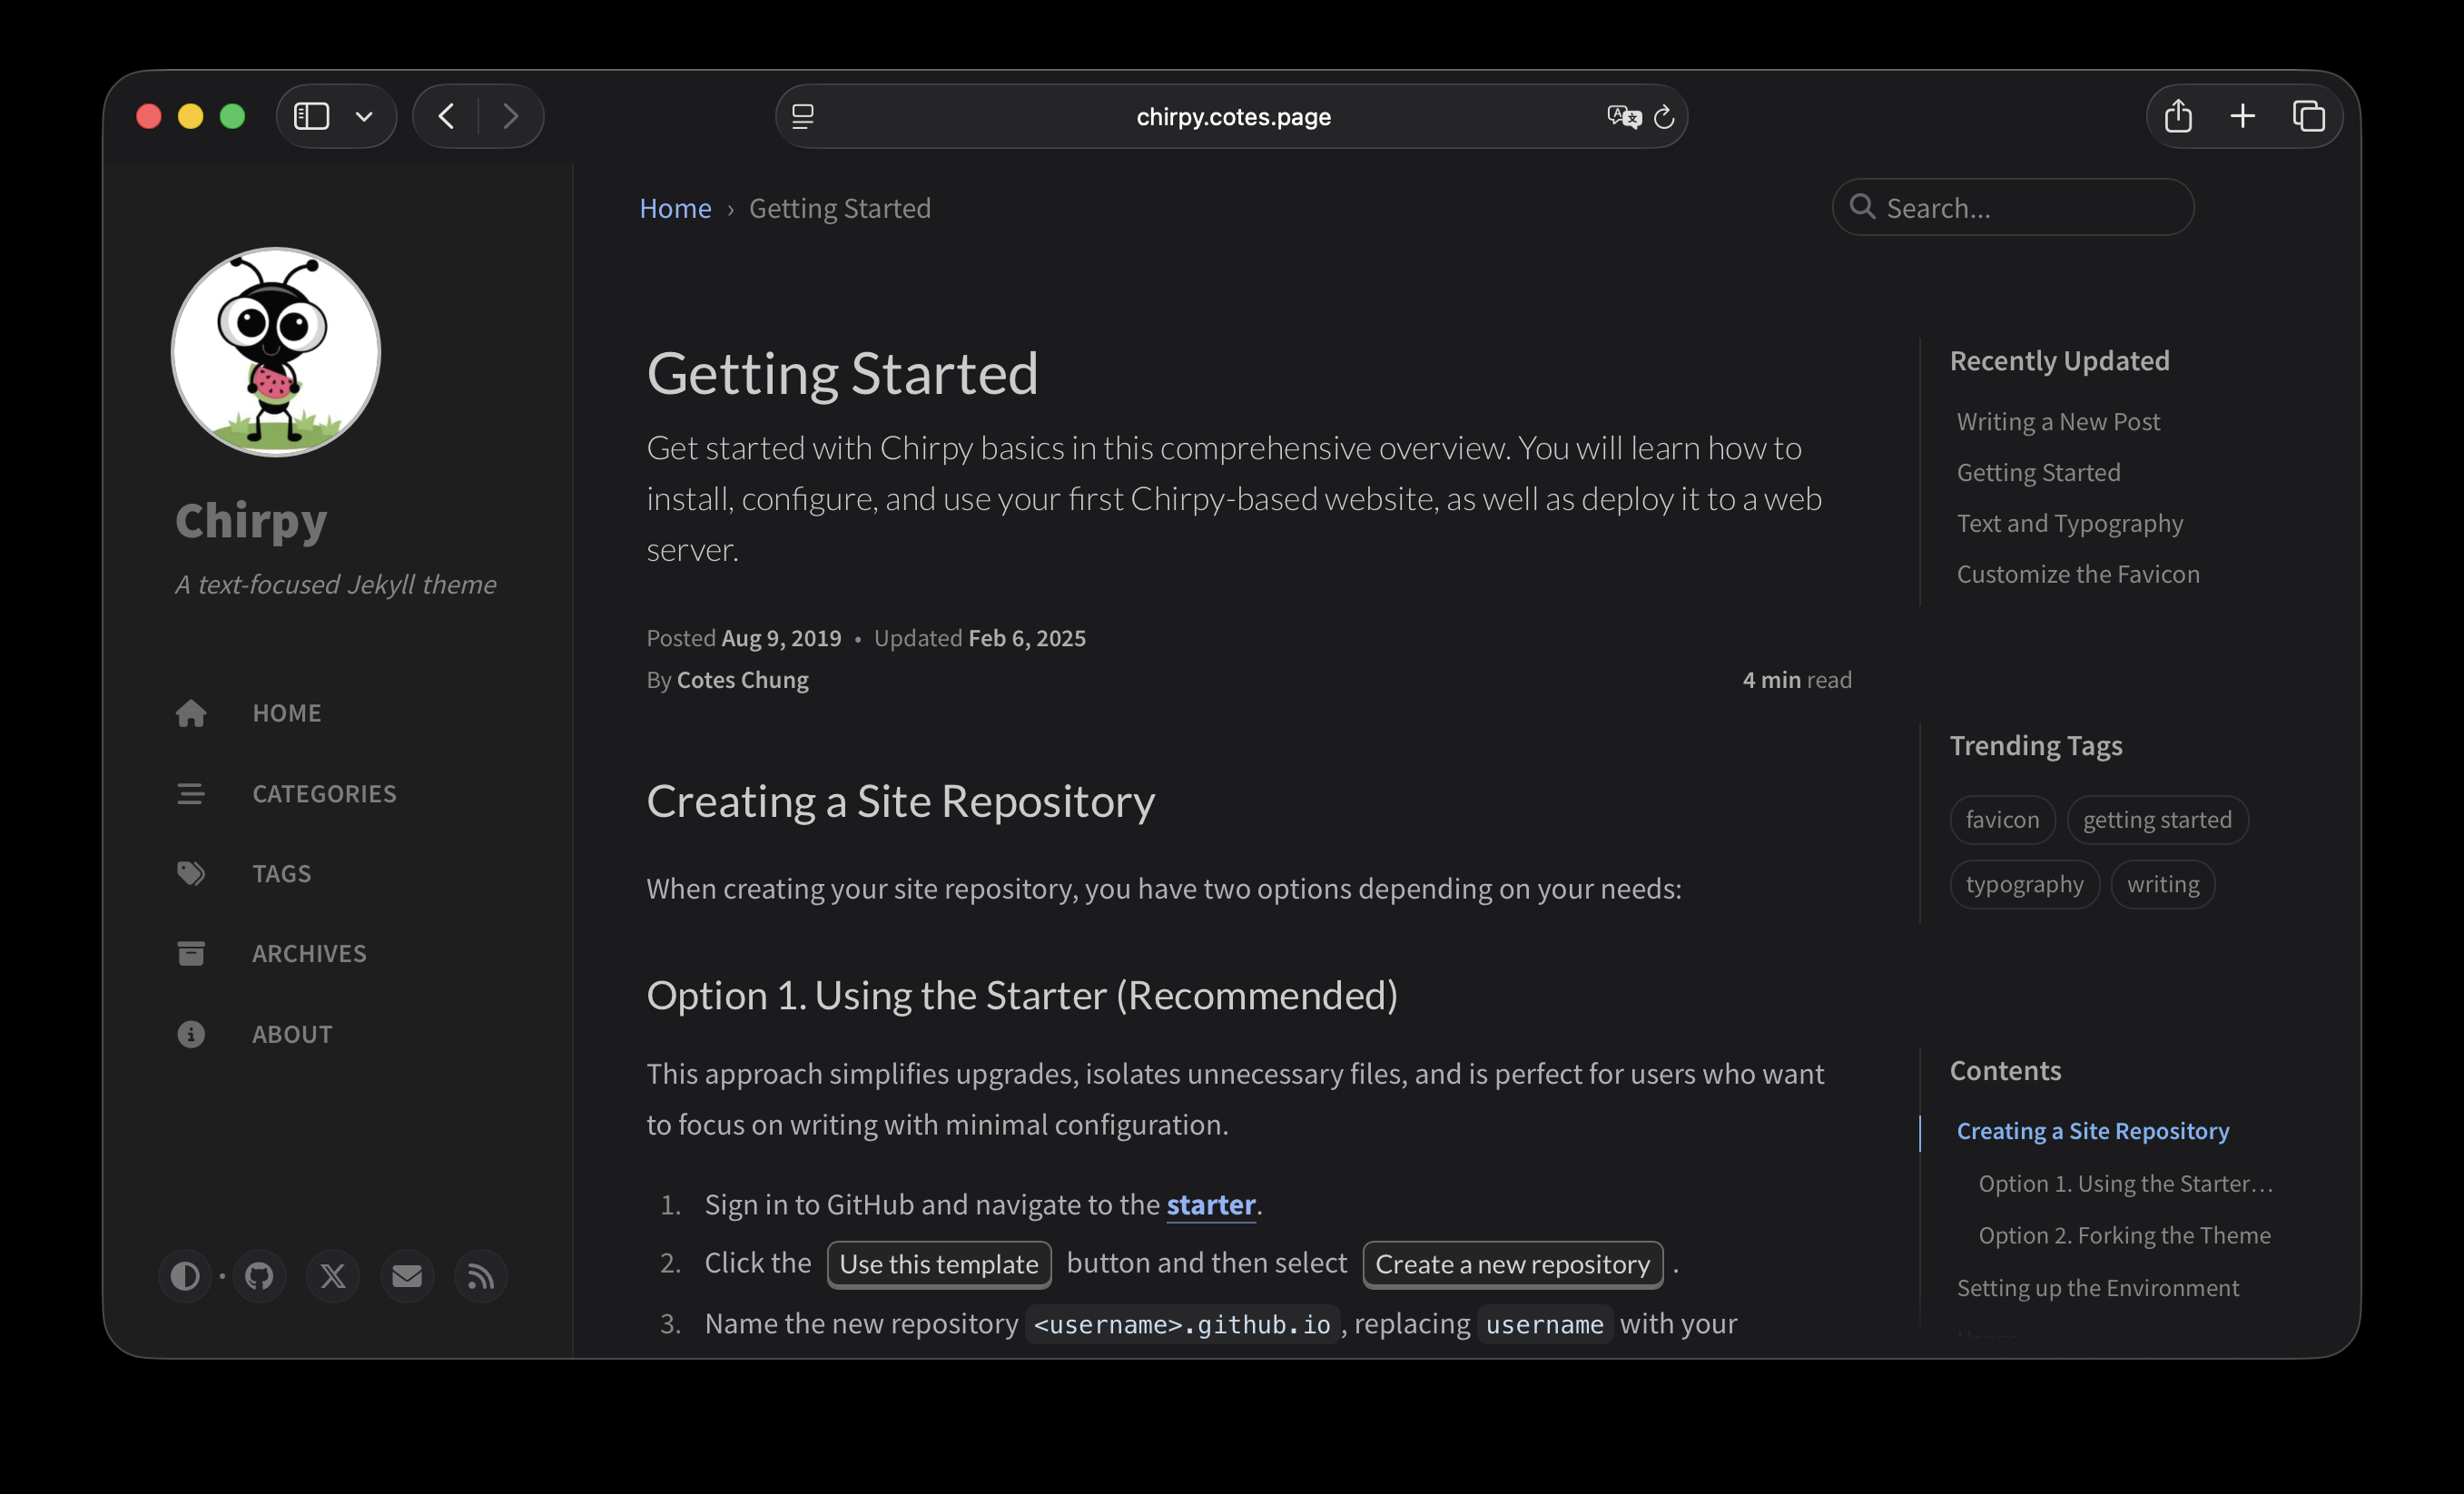Open the tab overview icon
Image resolution: width=2464 pixels, height=1494 pixels.
point(2308,117)
